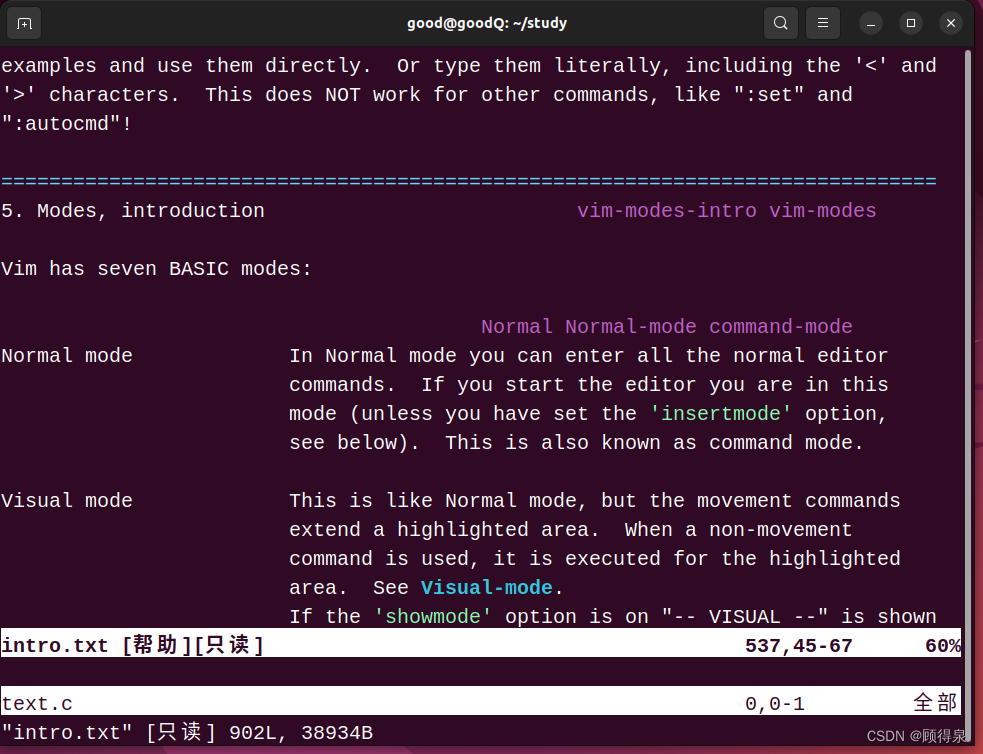This screenshot has width=983, height=754.
Task: Click the 'insertmode' option tag
Action: 720,413
